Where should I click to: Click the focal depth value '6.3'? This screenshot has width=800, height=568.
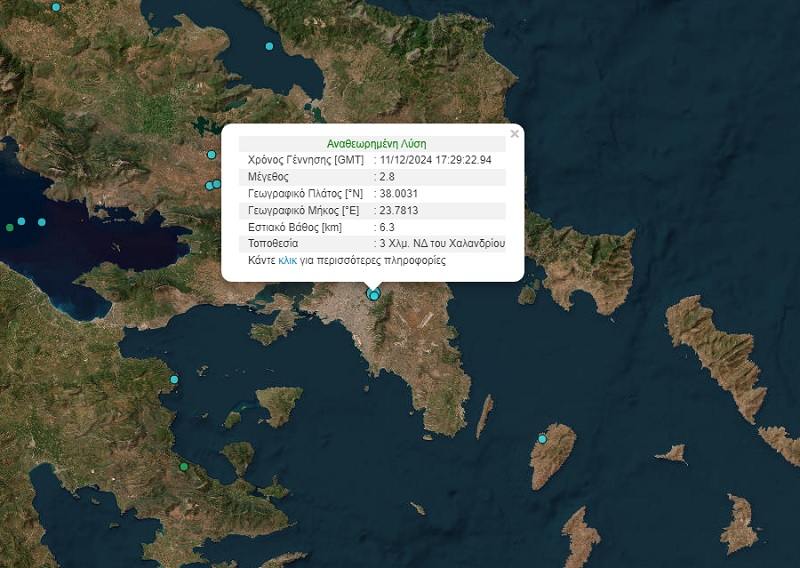click(x=387, y=227)
